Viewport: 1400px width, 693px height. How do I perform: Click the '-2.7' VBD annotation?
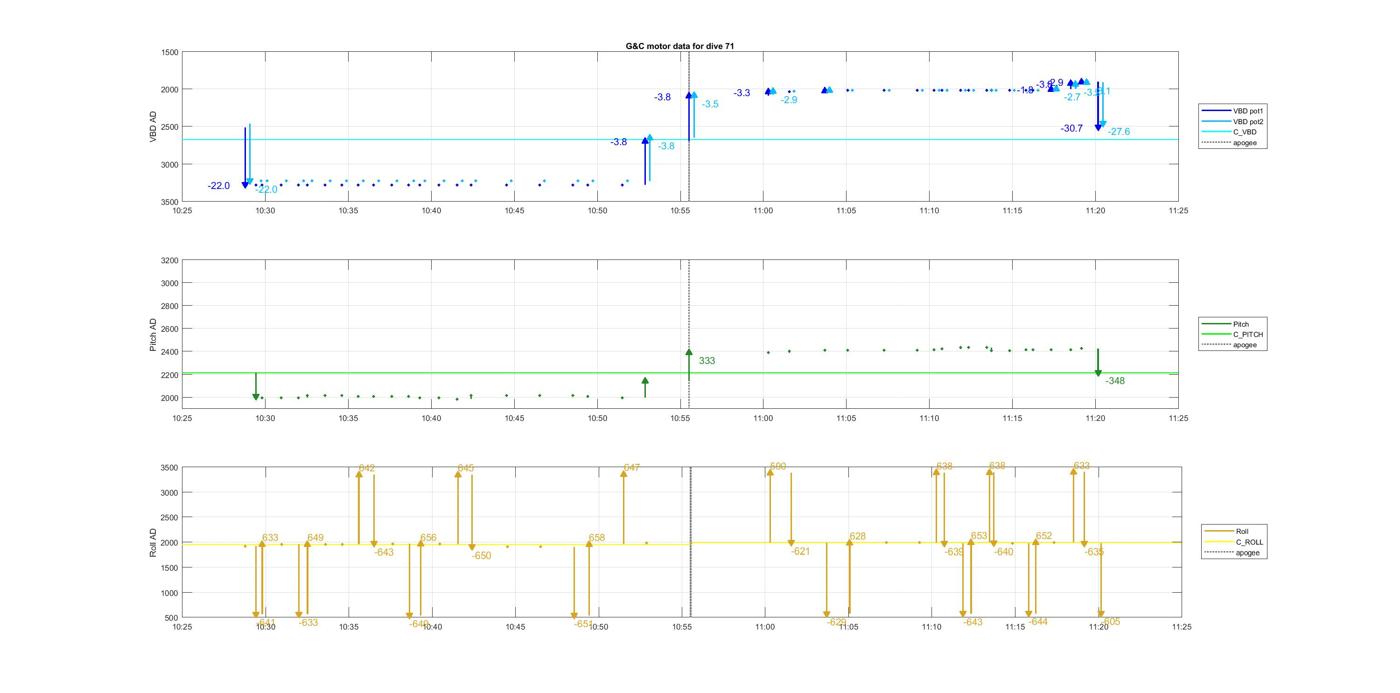1072,97
